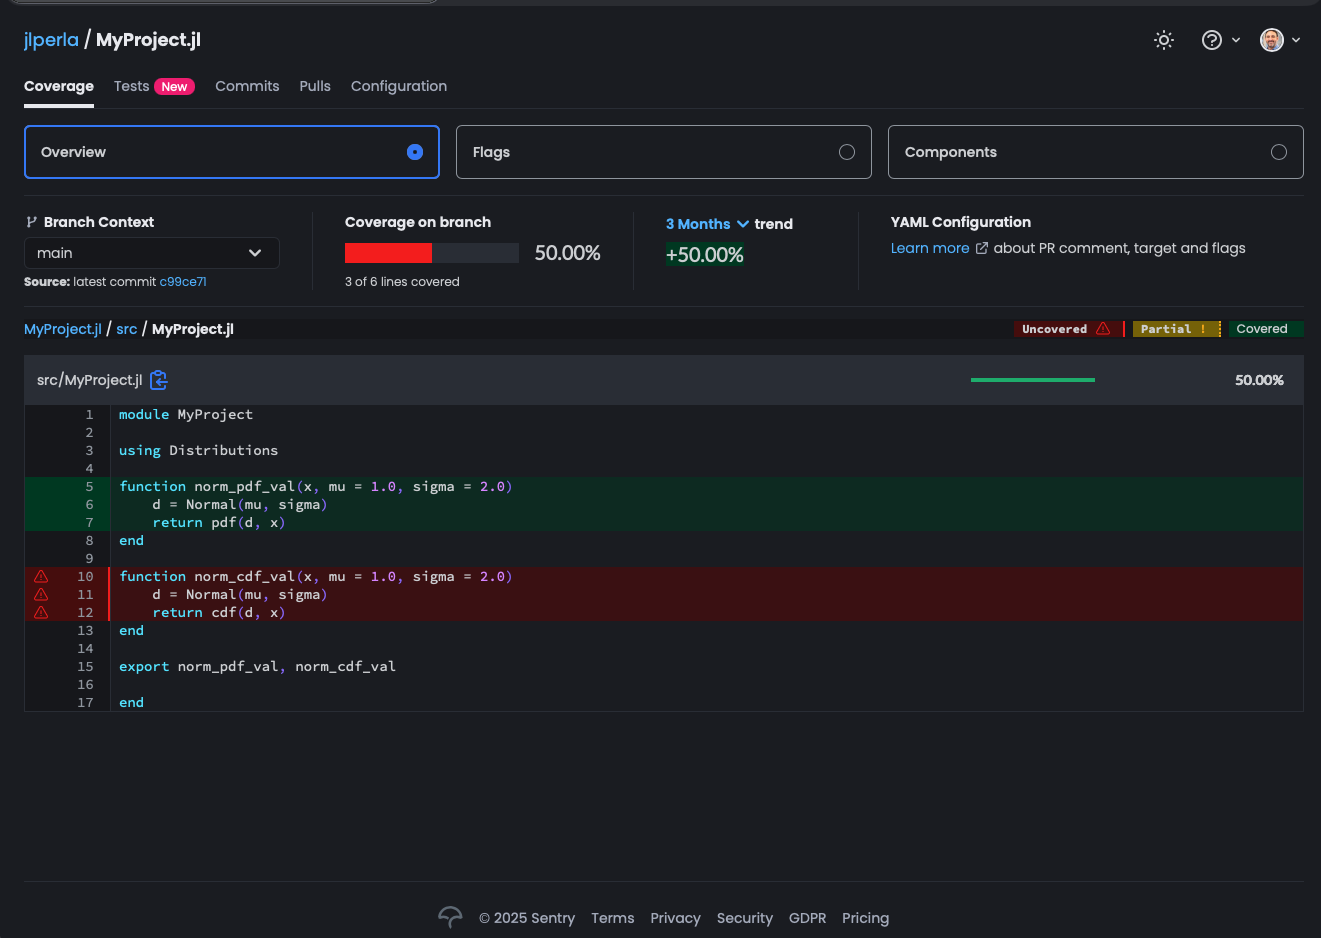The width and height of the screenshot is (1321, 938).
Task: Click the src breadcrumb folder
Action: click(126, 329)
